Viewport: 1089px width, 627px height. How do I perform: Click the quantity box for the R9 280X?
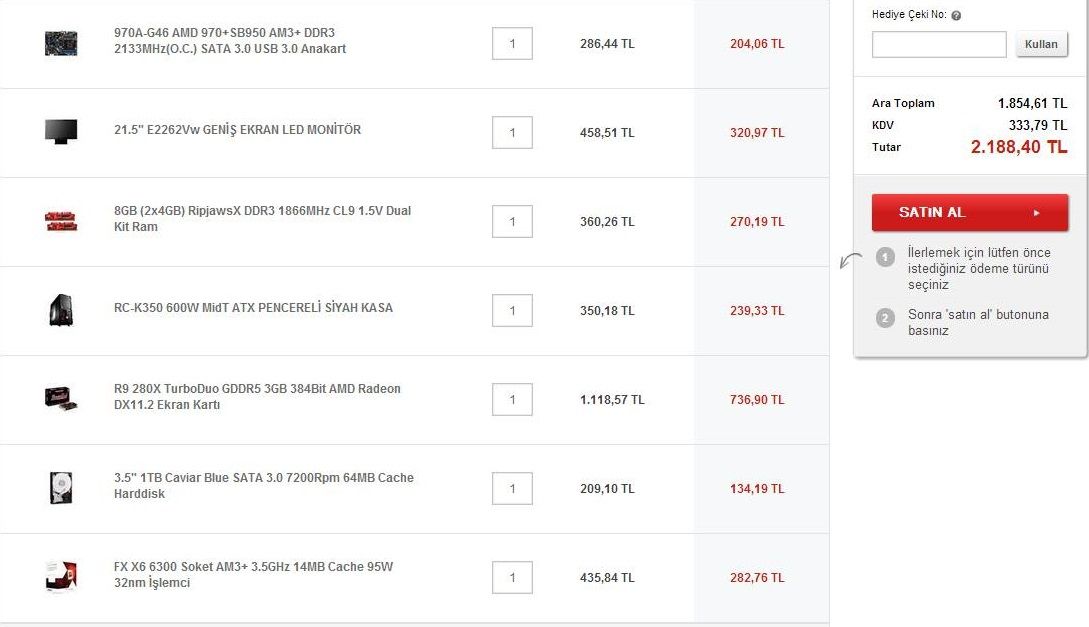[512, 400]
